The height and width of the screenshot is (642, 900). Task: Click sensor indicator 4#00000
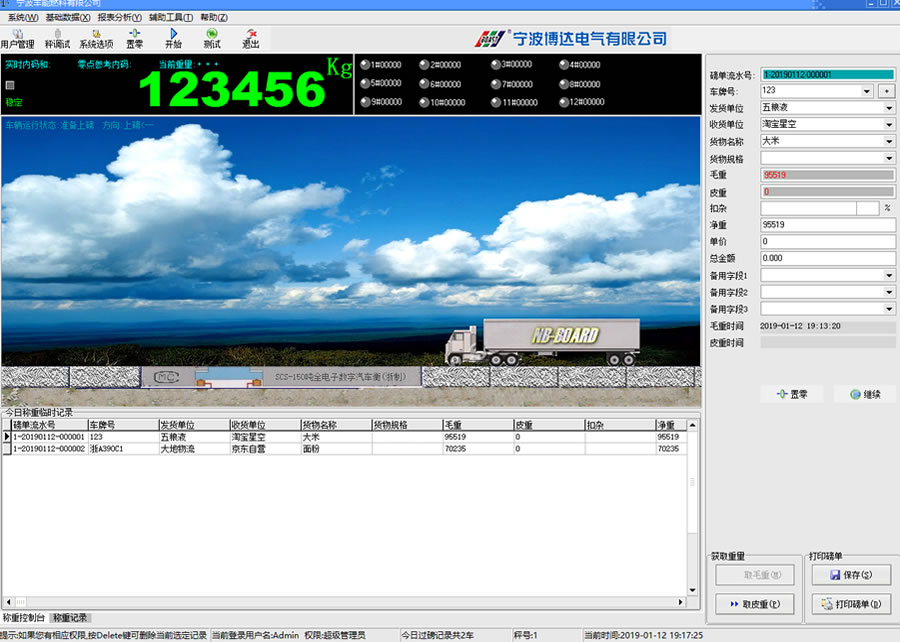coord(580,65)
